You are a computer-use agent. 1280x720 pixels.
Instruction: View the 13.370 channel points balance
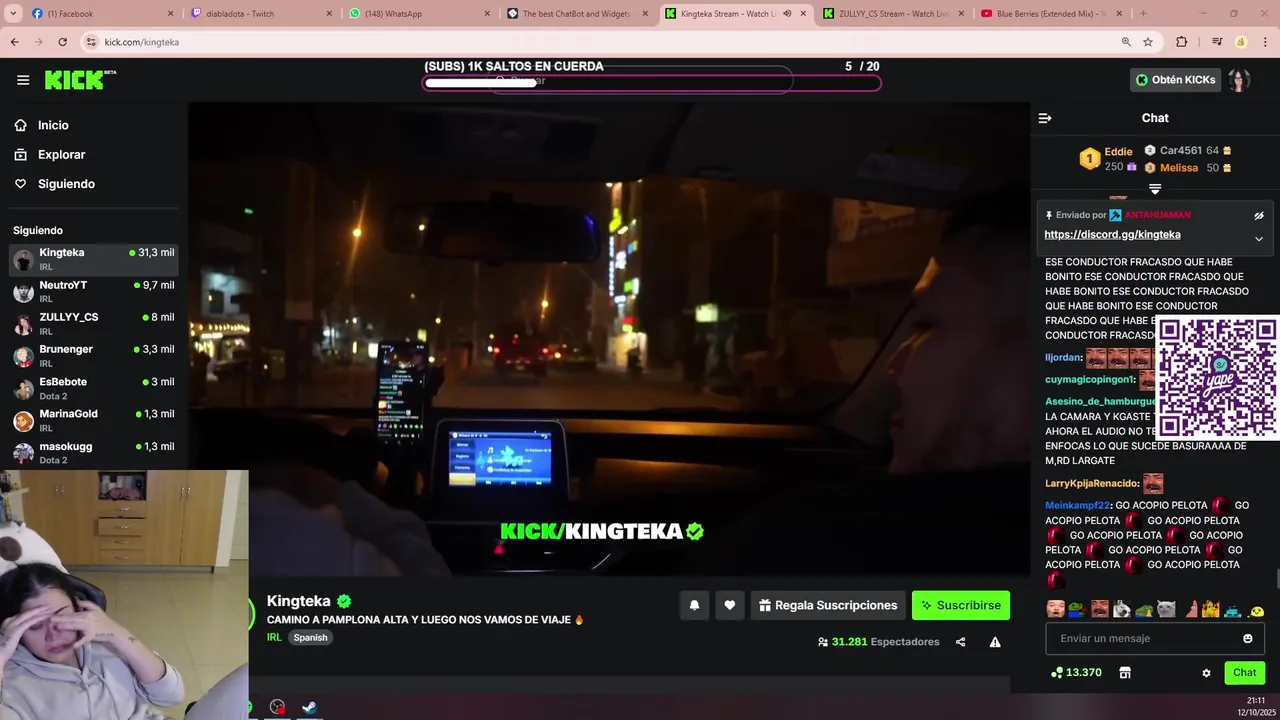1076,673
